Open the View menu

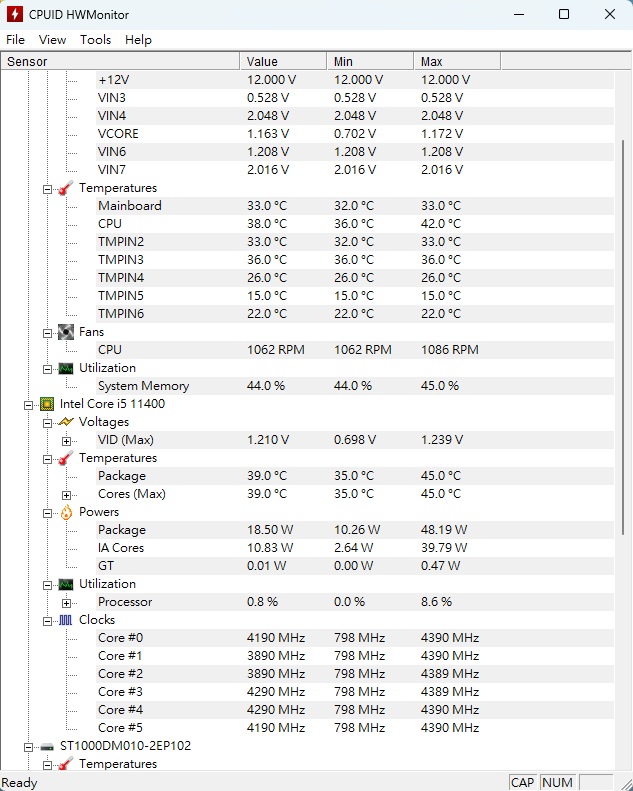(52, 39)
